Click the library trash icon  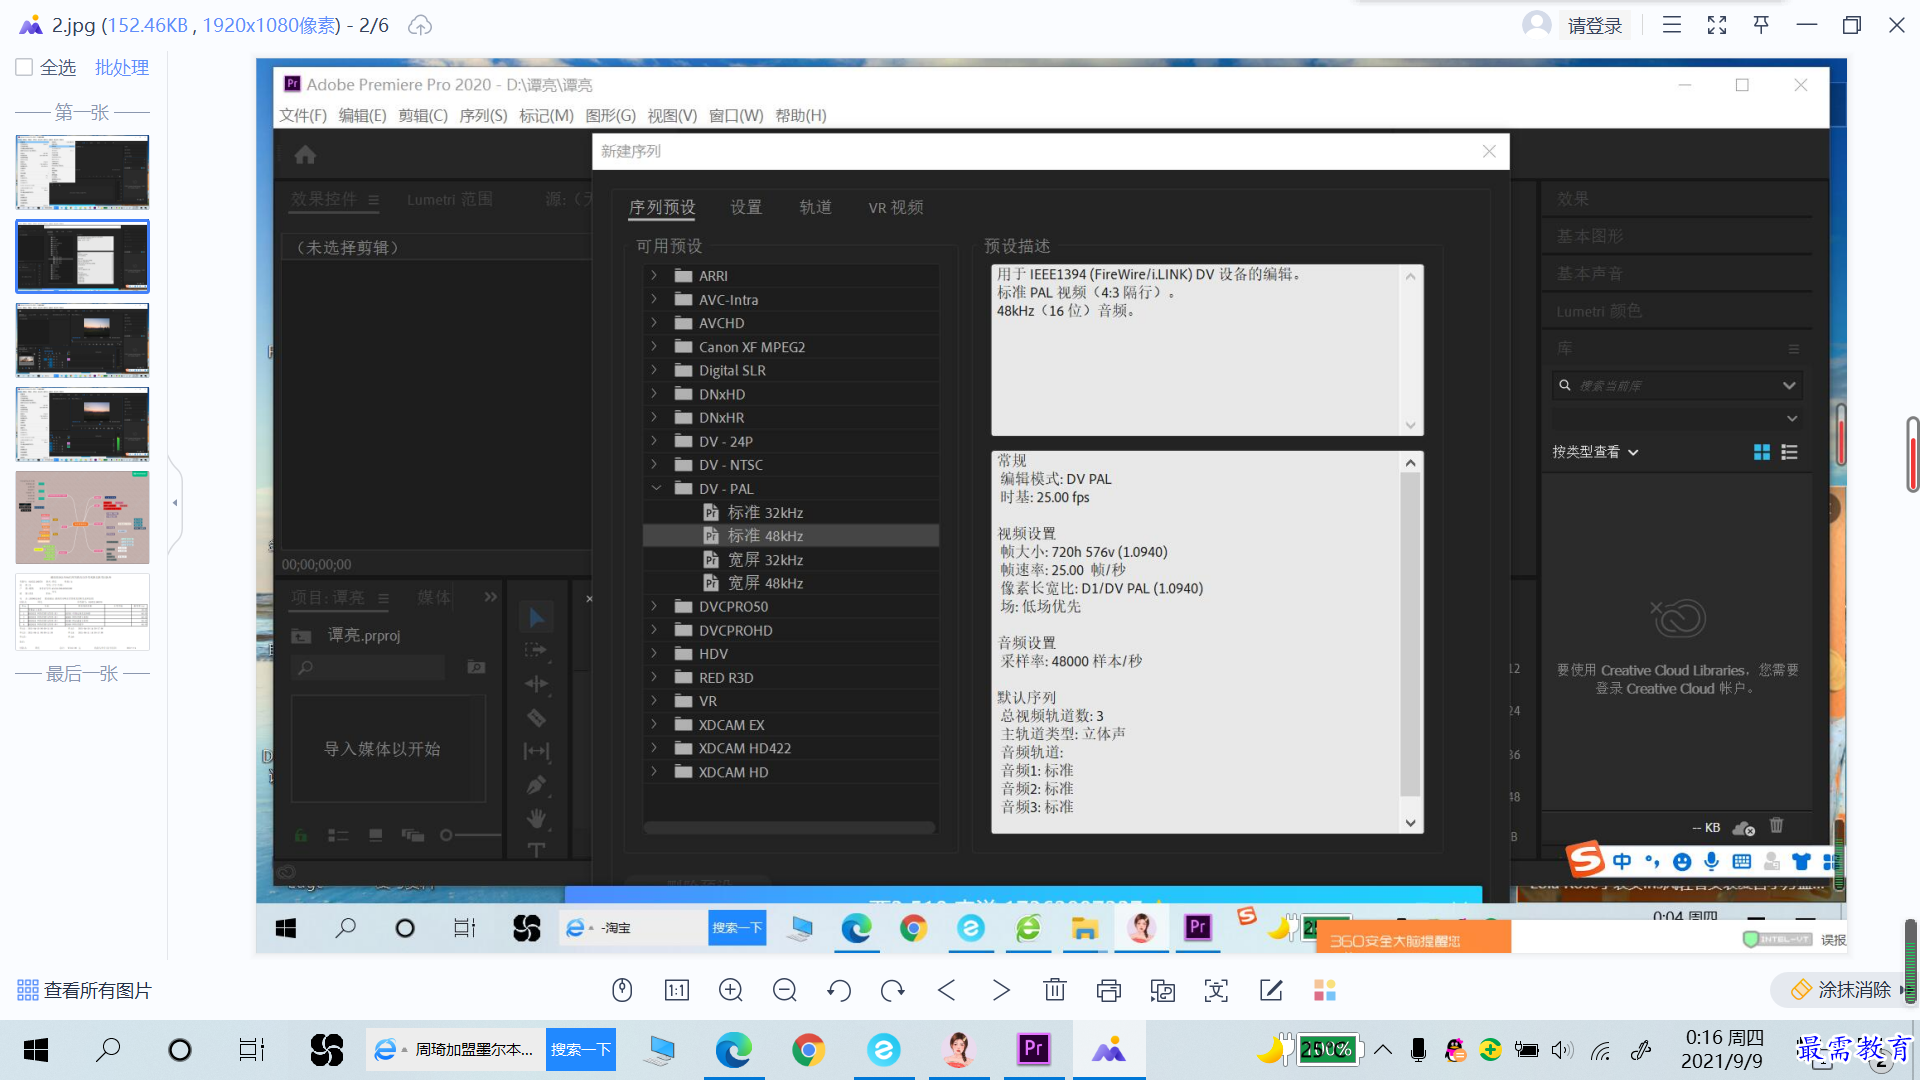pyautogui.click(x=1777, y=826)
